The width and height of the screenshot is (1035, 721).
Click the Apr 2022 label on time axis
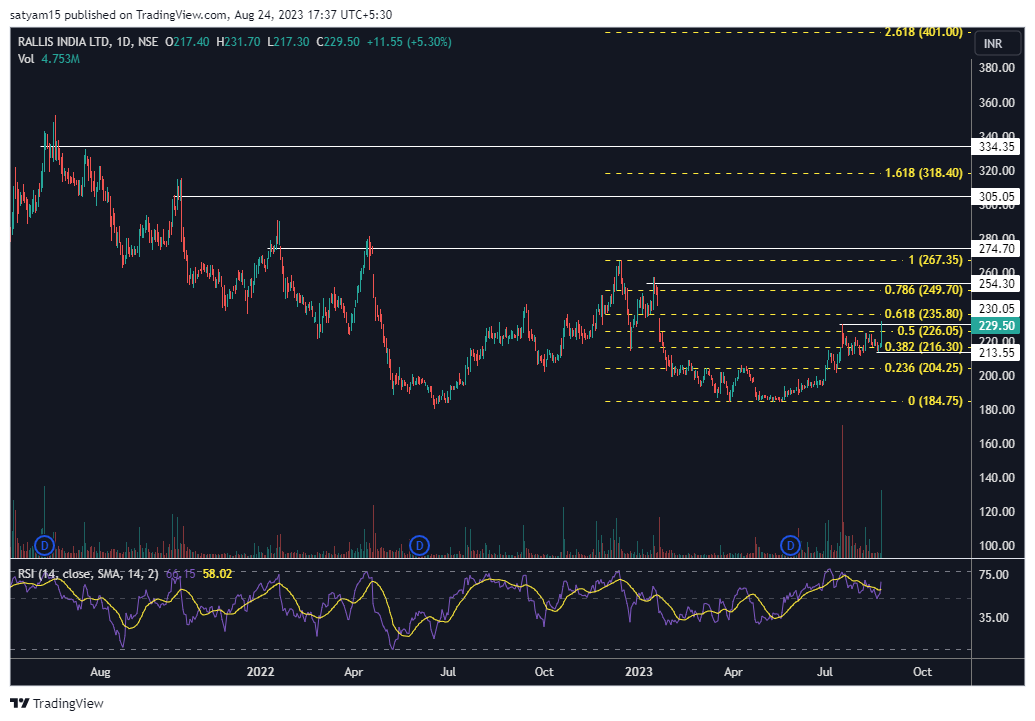pos(354,671)
